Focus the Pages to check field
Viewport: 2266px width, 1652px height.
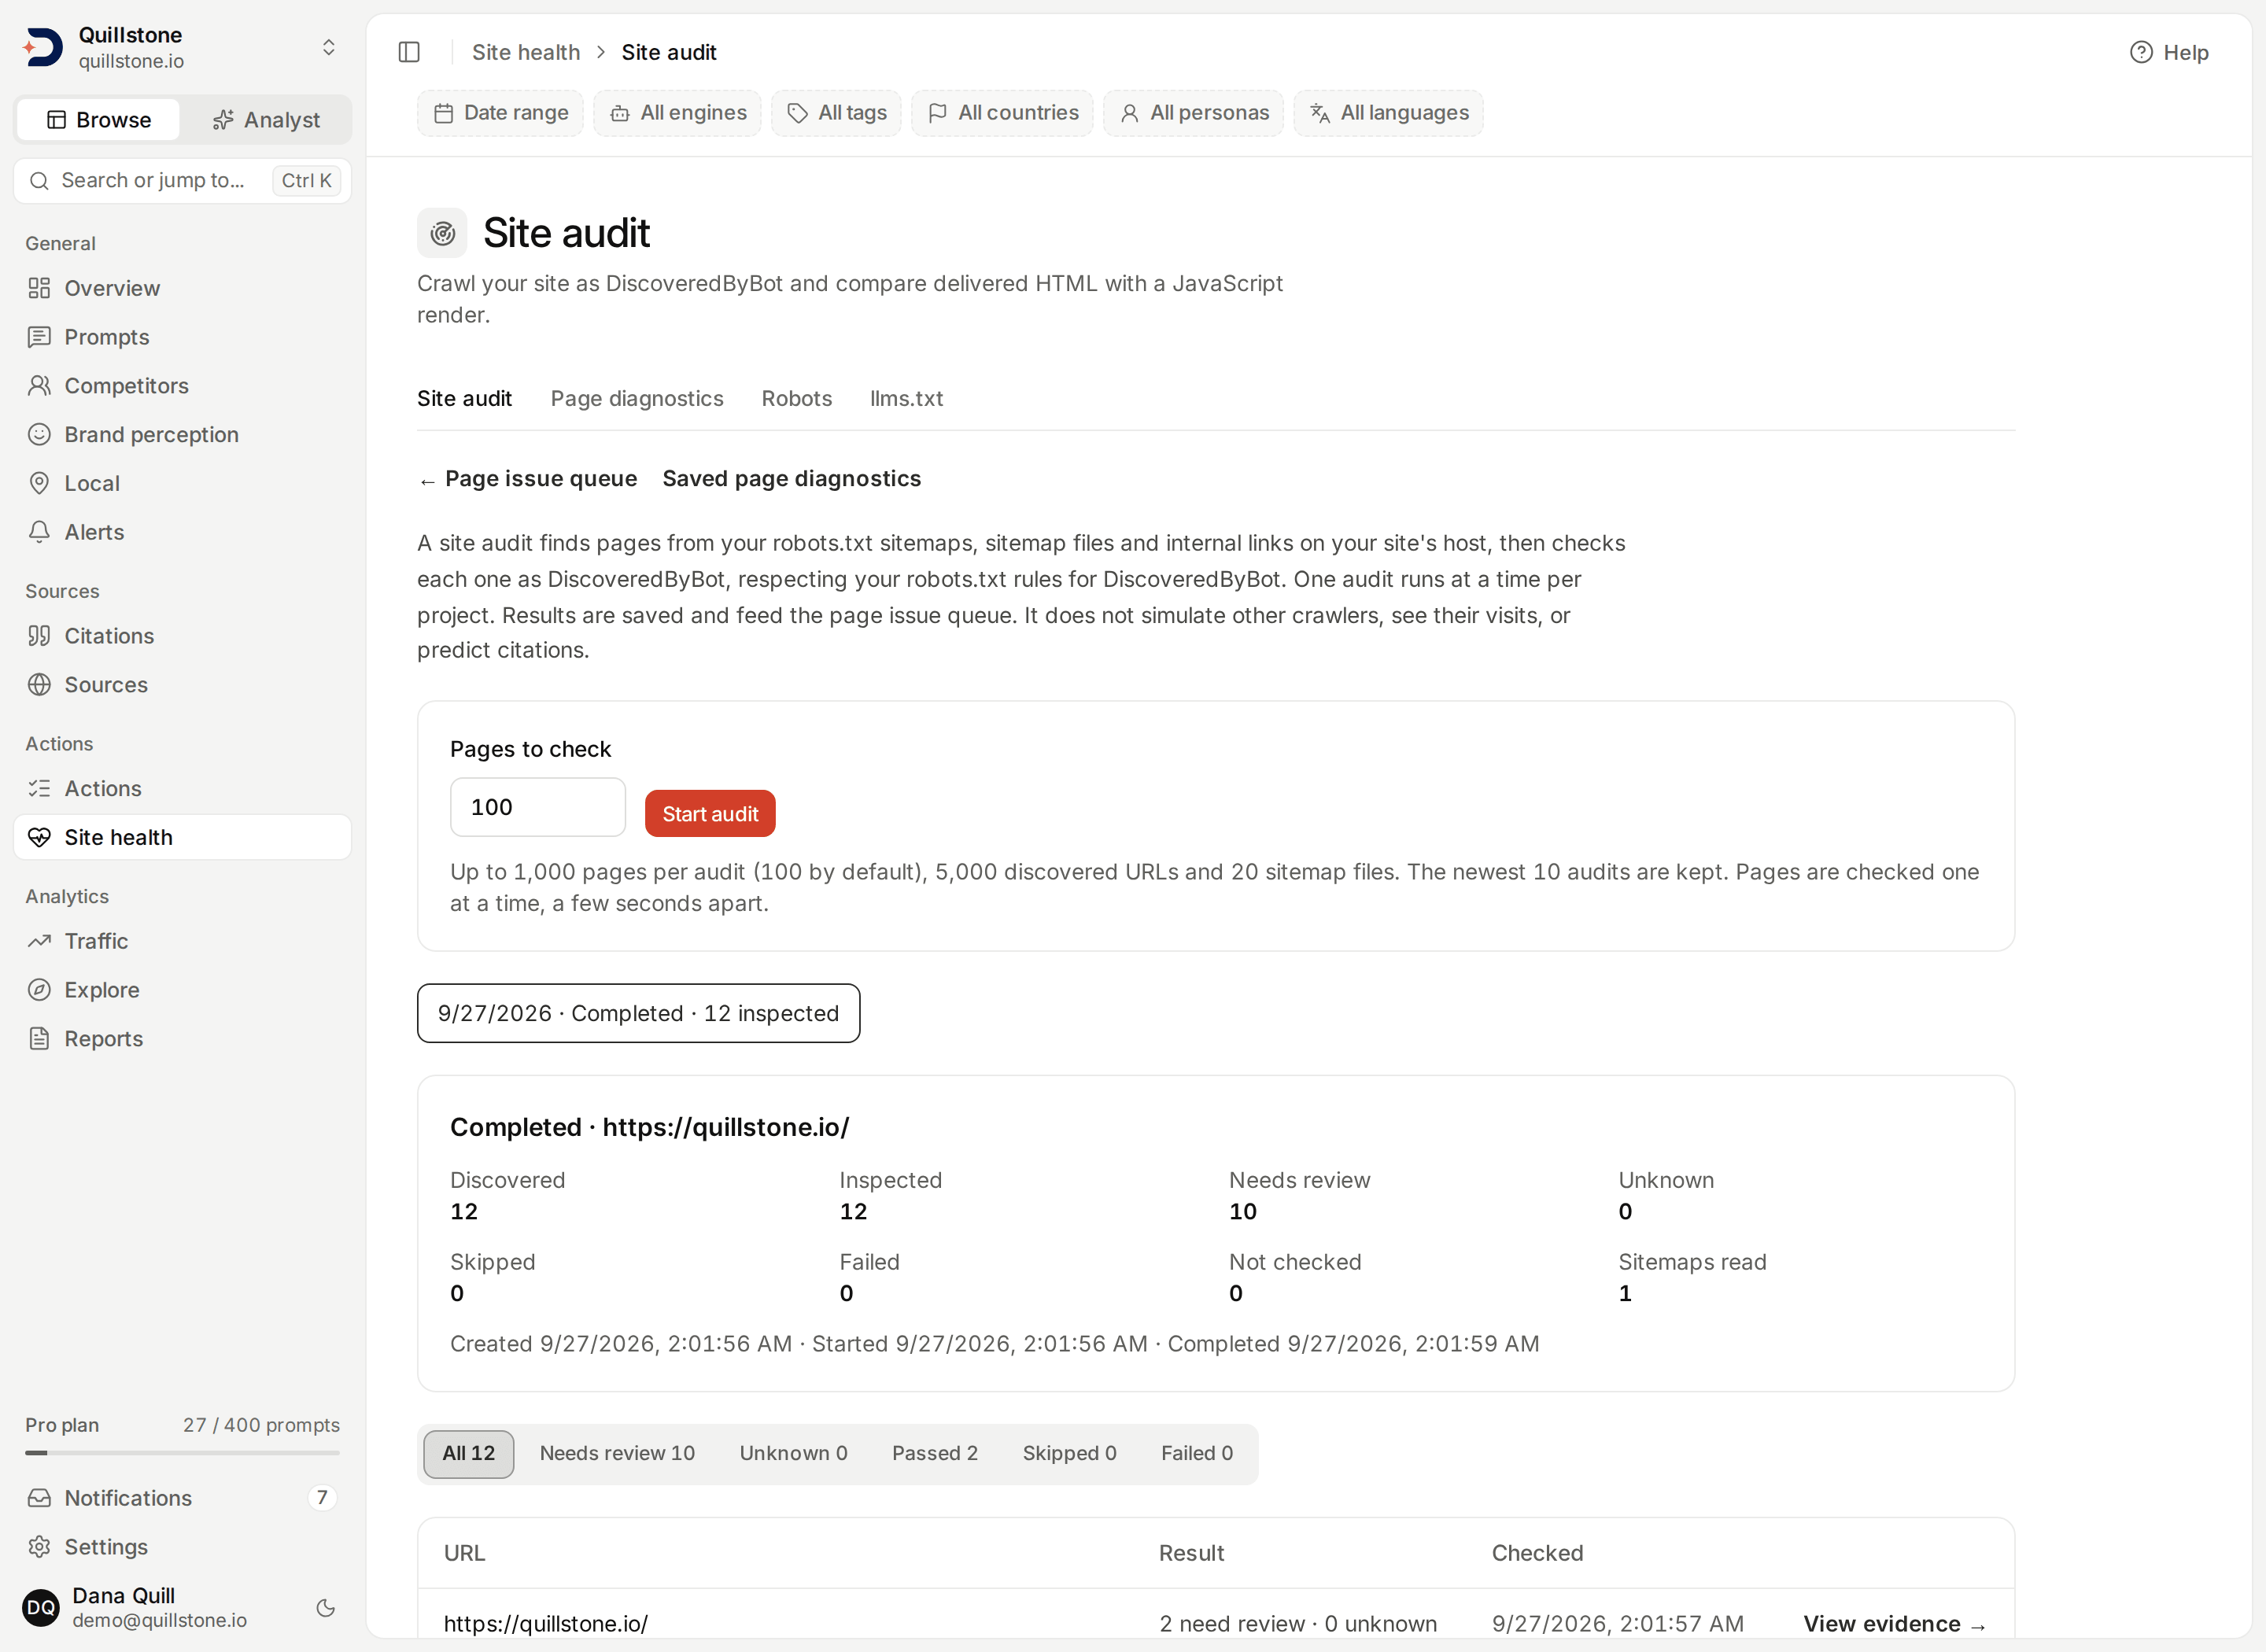(538, 807)
